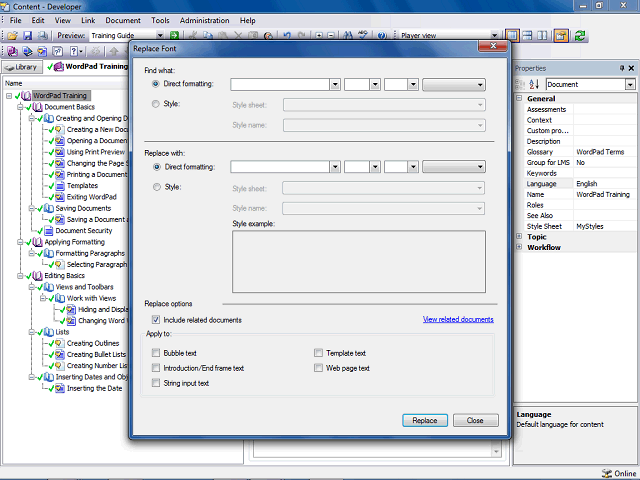Viewport: 640px width, 480px height.
Task: Open the Edit menu
Action: pyautogui.click(x=38, y=20)
